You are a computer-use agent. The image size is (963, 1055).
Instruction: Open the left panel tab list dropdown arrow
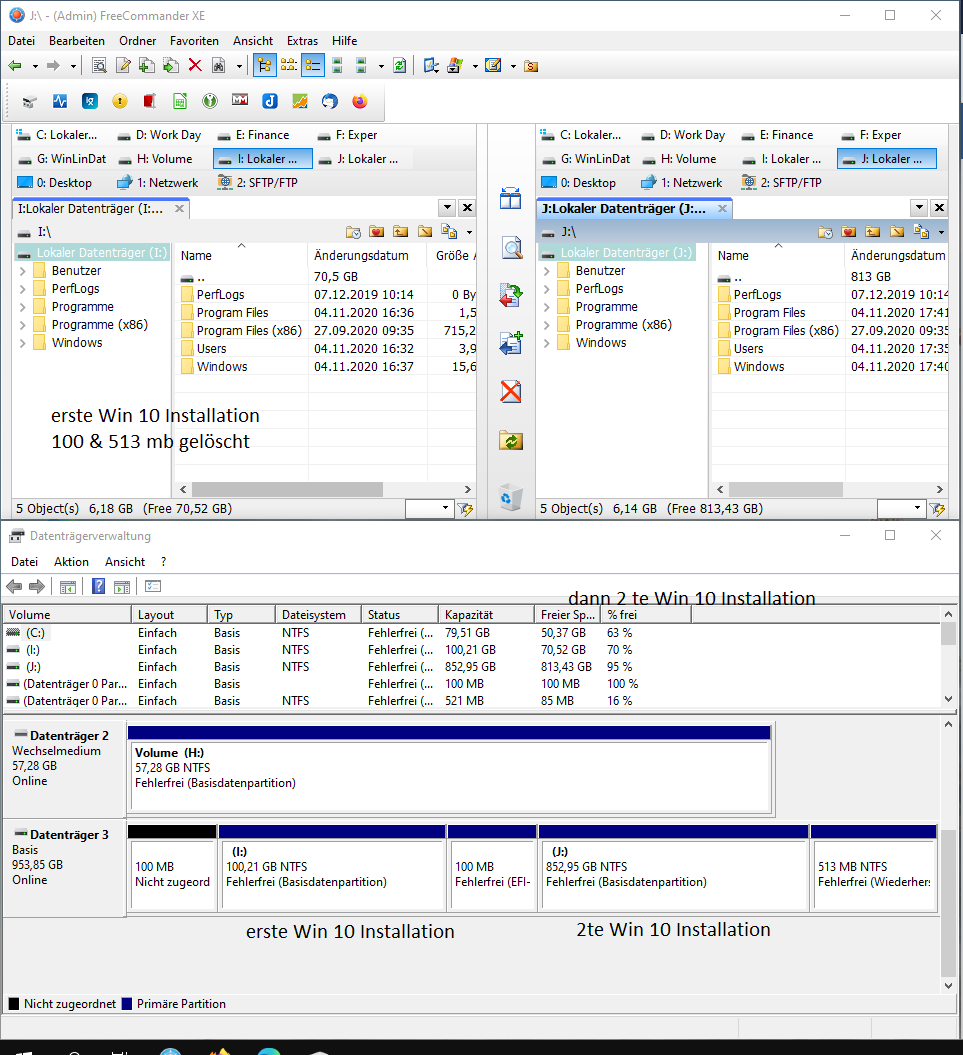pos(447,208)
